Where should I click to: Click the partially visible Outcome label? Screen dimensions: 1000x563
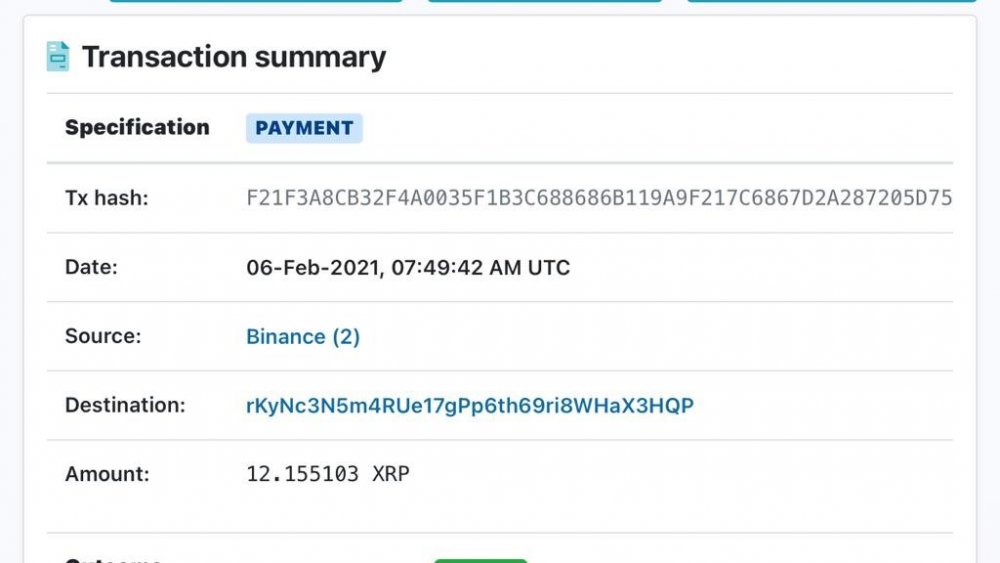pyautogui.click(x=113, y=560)
